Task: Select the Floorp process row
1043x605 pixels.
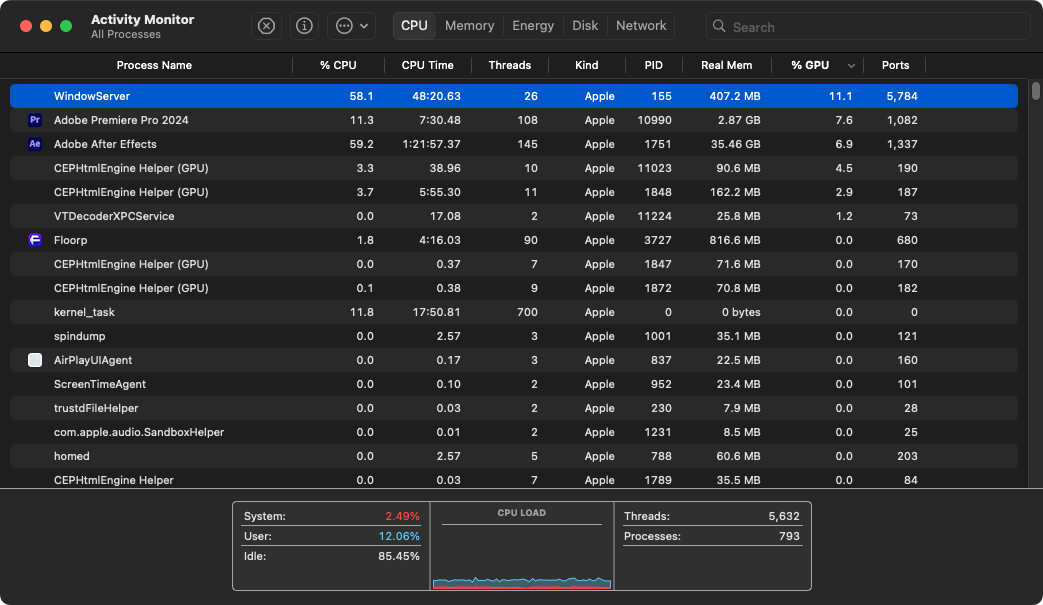Action: pos(514,240)
